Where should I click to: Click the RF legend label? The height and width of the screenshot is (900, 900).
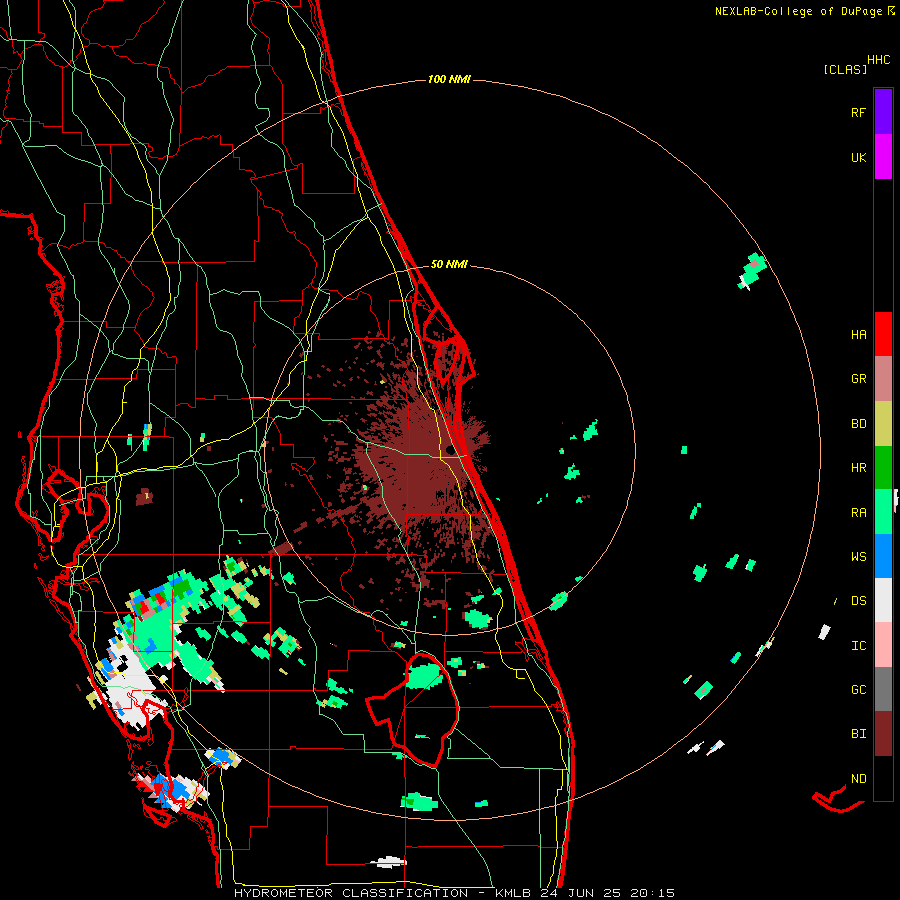pyautogui.click(x=858, y=112)
